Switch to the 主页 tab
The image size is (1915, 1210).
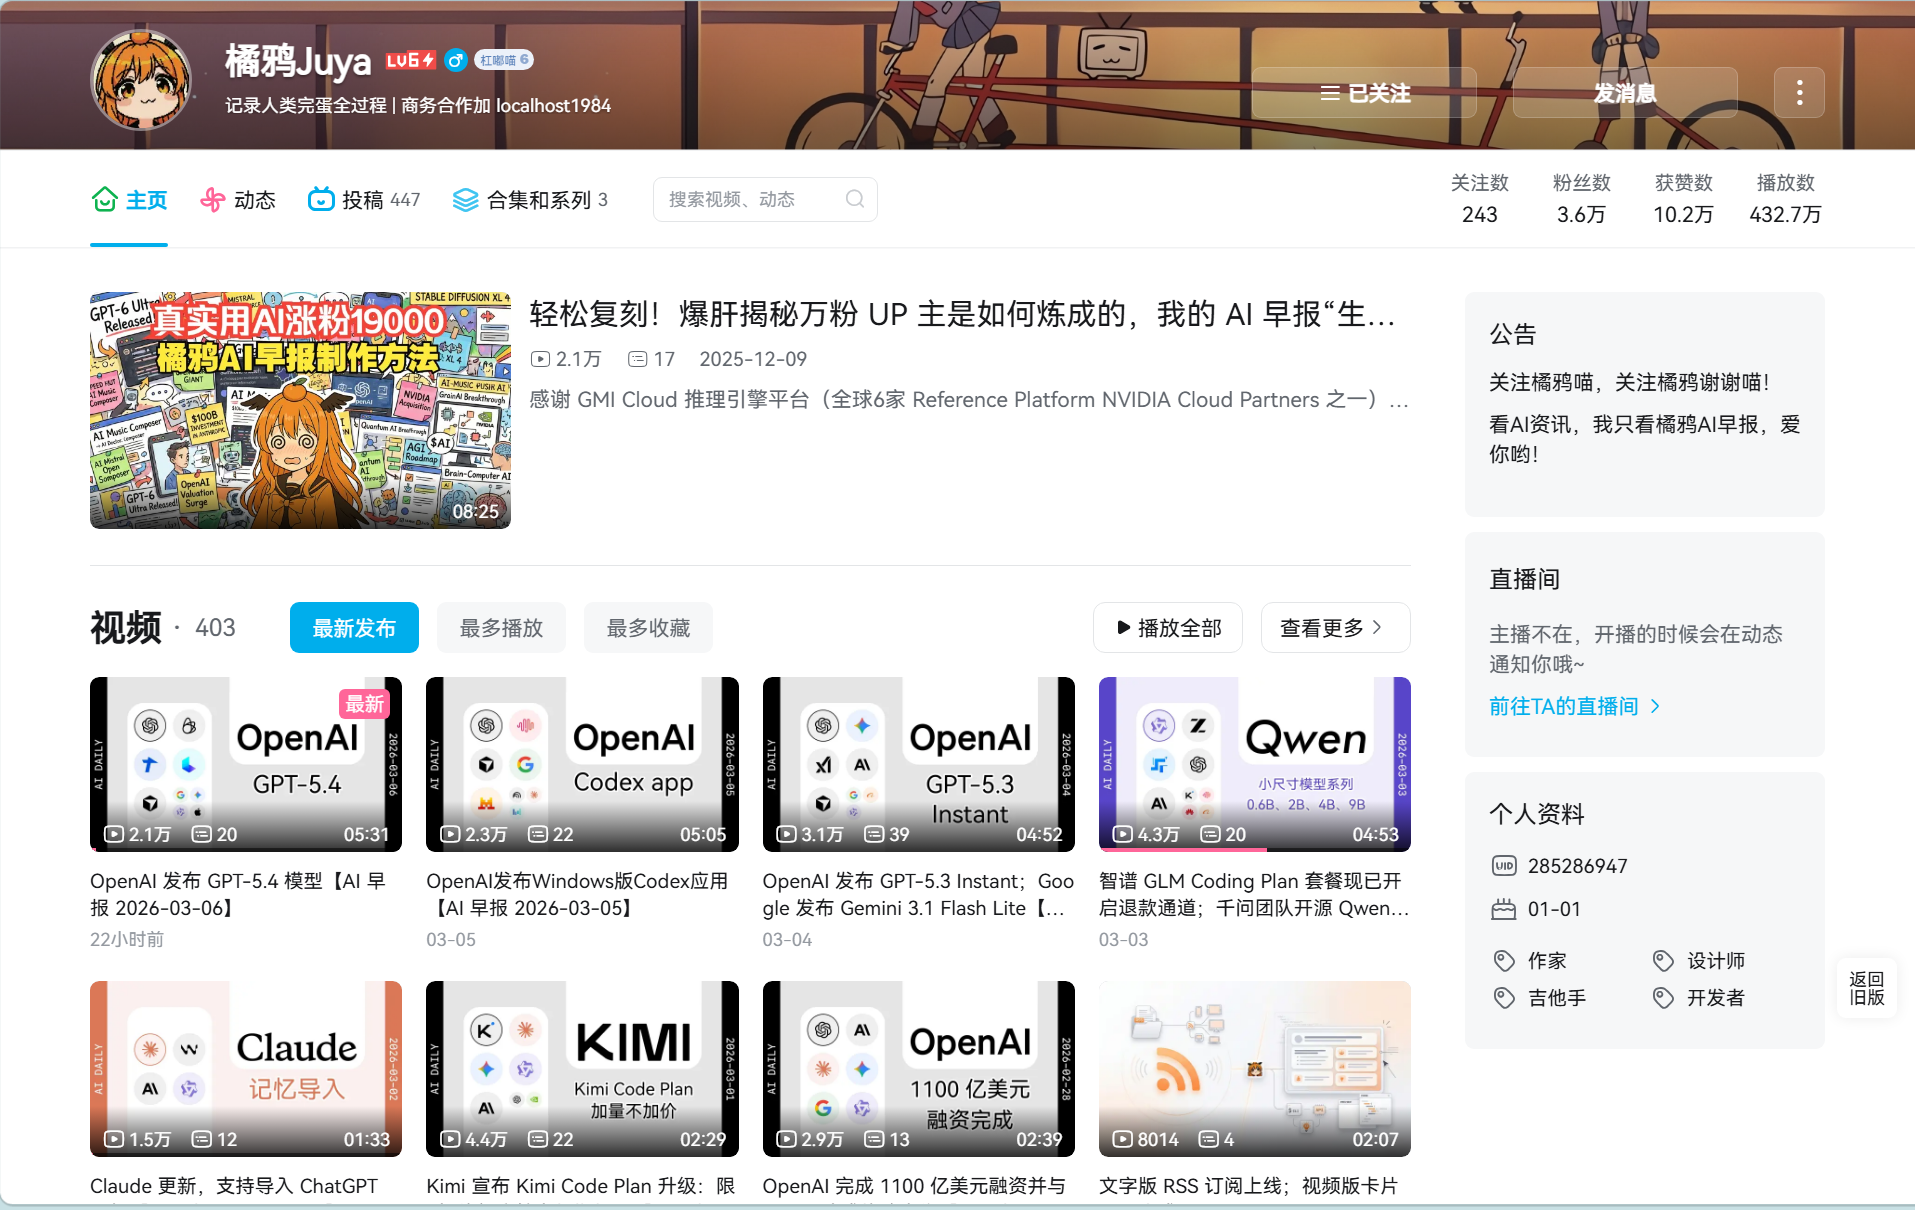(129, 200)
